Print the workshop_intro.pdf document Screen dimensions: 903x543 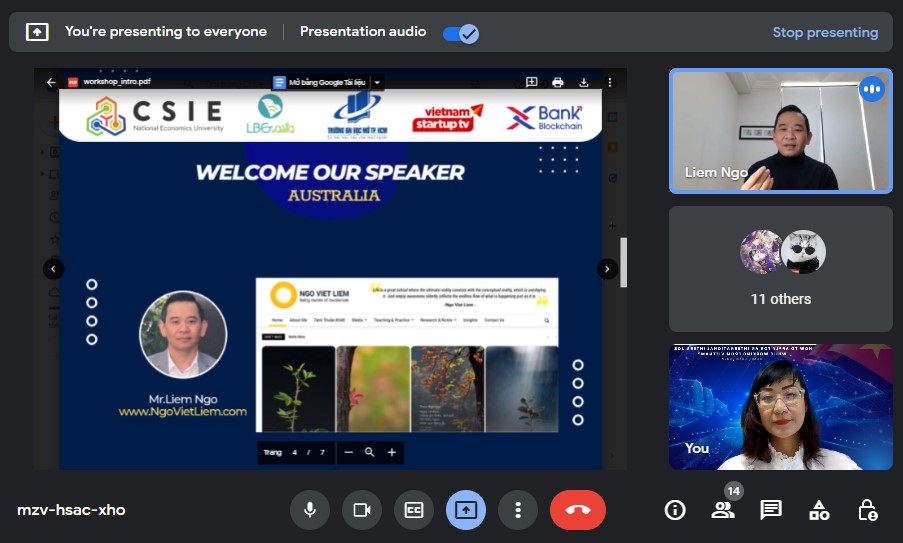(x=557, y=82)
